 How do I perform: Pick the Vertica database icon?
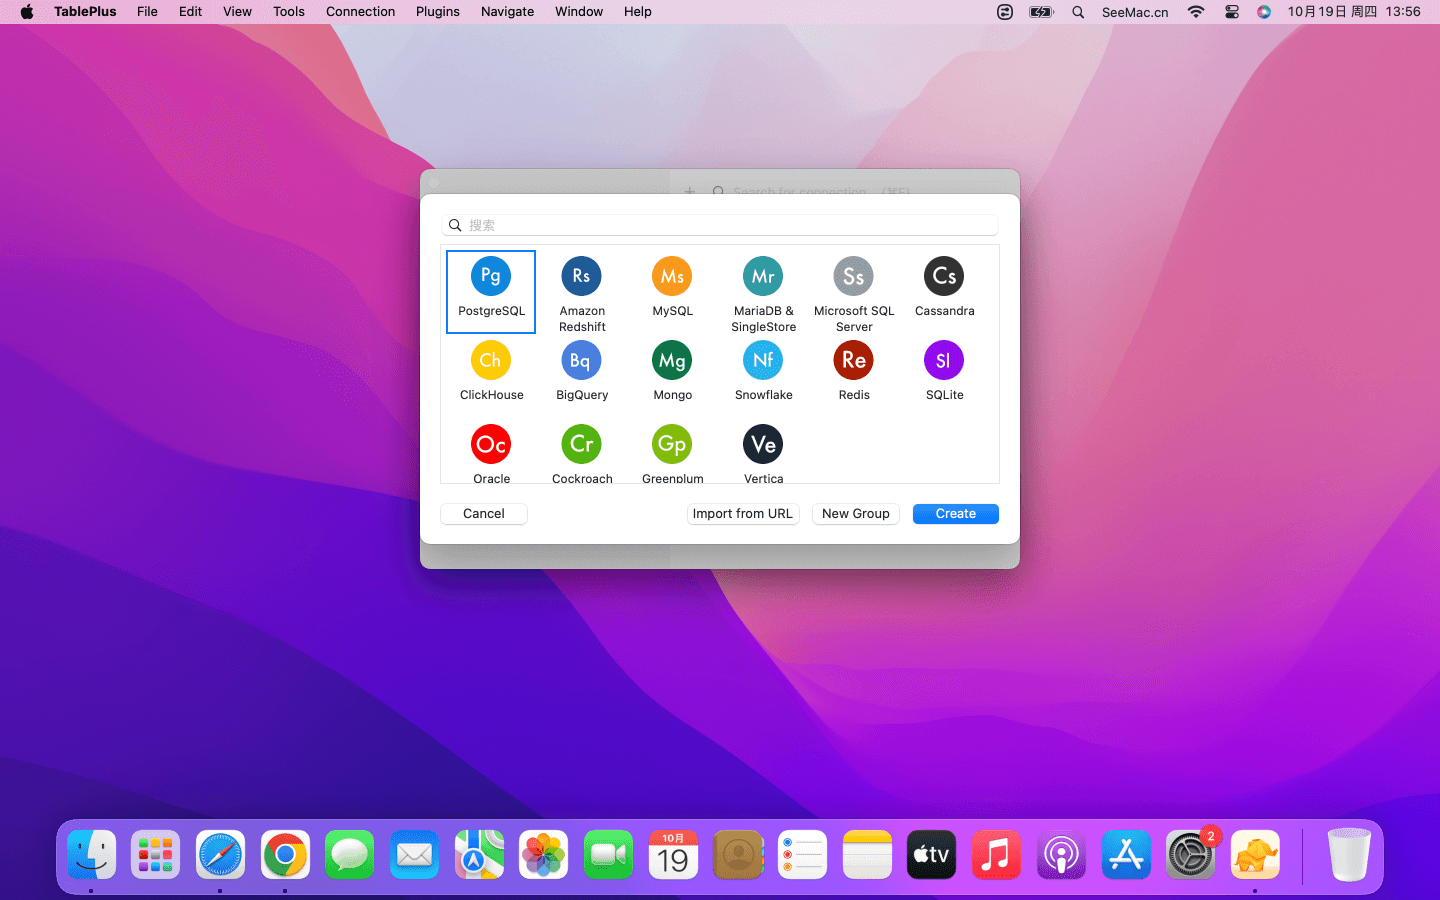(763, 444)
